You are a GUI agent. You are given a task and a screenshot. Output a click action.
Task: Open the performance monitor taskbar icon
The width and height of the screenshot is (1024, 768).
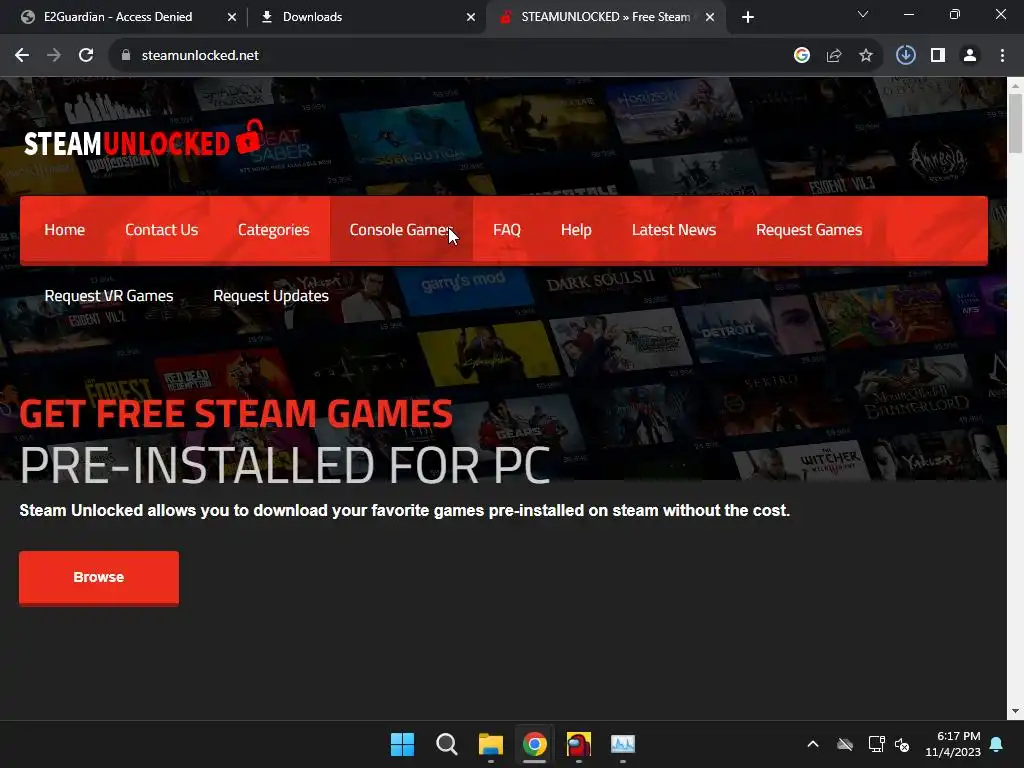tap(623, 744)
